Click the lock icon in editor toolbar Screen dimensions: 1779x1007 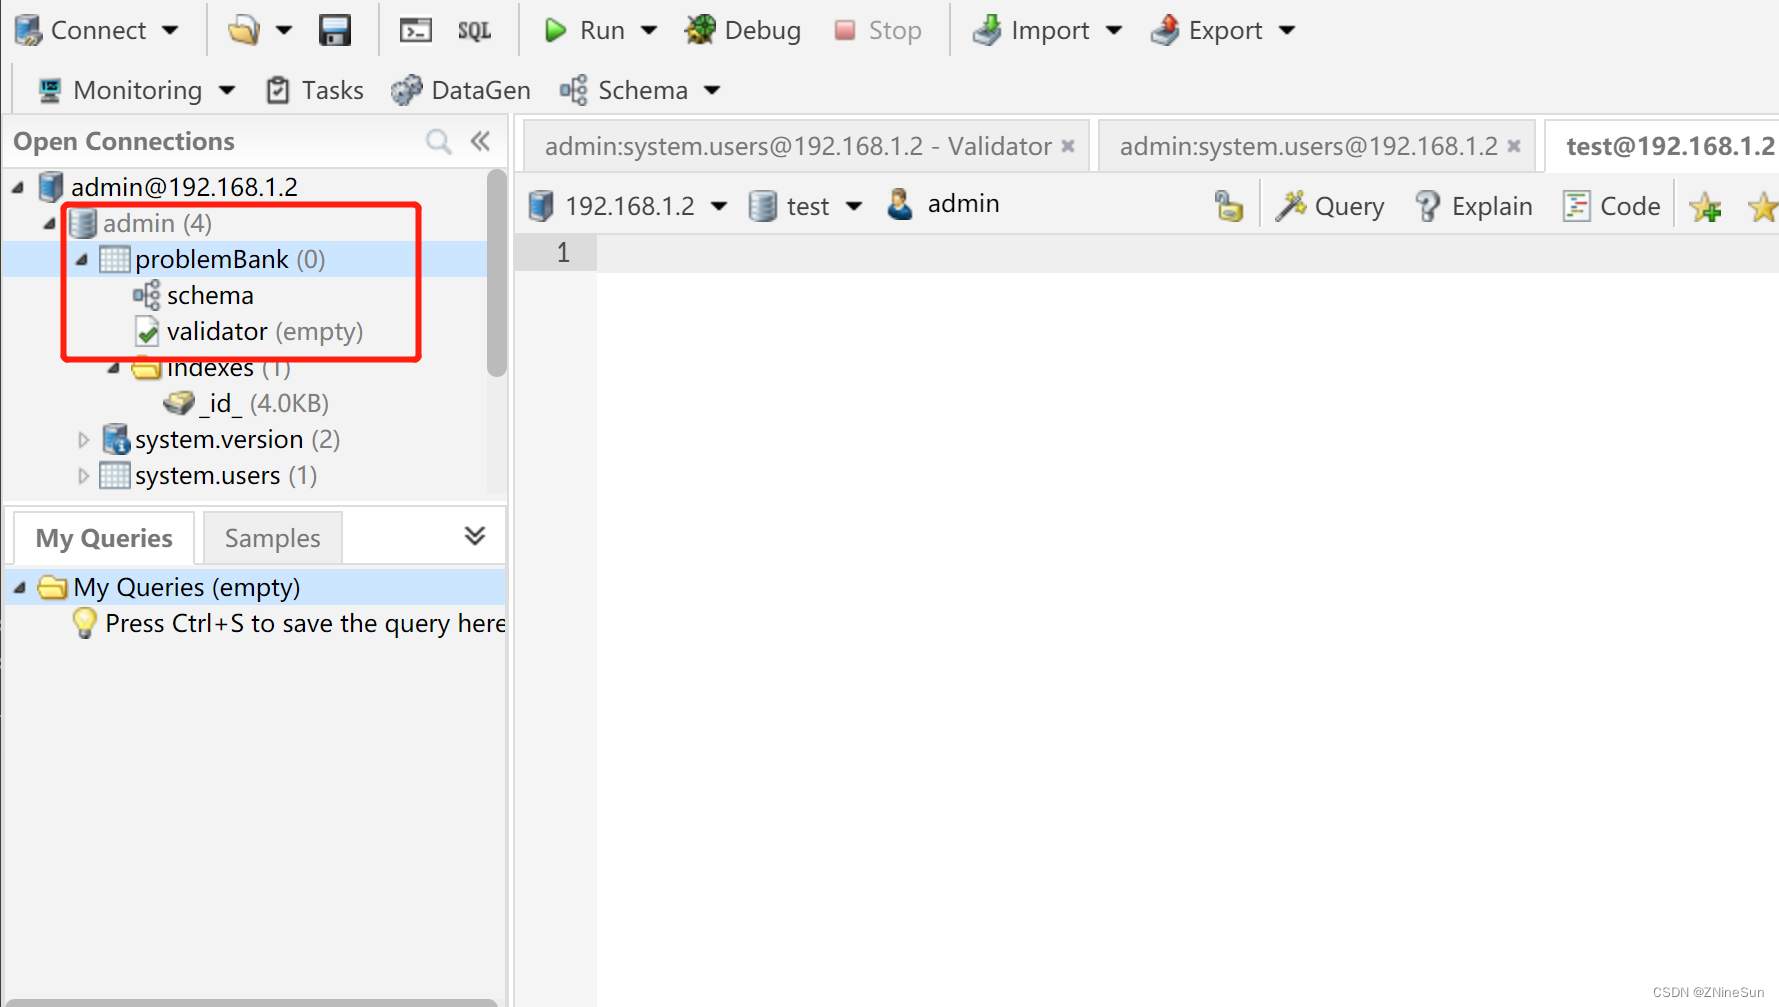1229,206
